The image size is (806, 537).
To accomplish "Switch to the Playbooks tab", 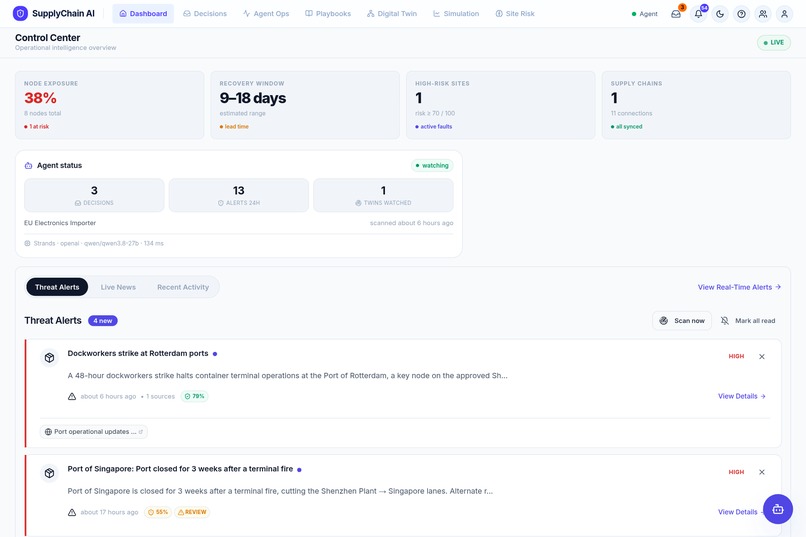I will pyautogui.click(x=328, y=14).
